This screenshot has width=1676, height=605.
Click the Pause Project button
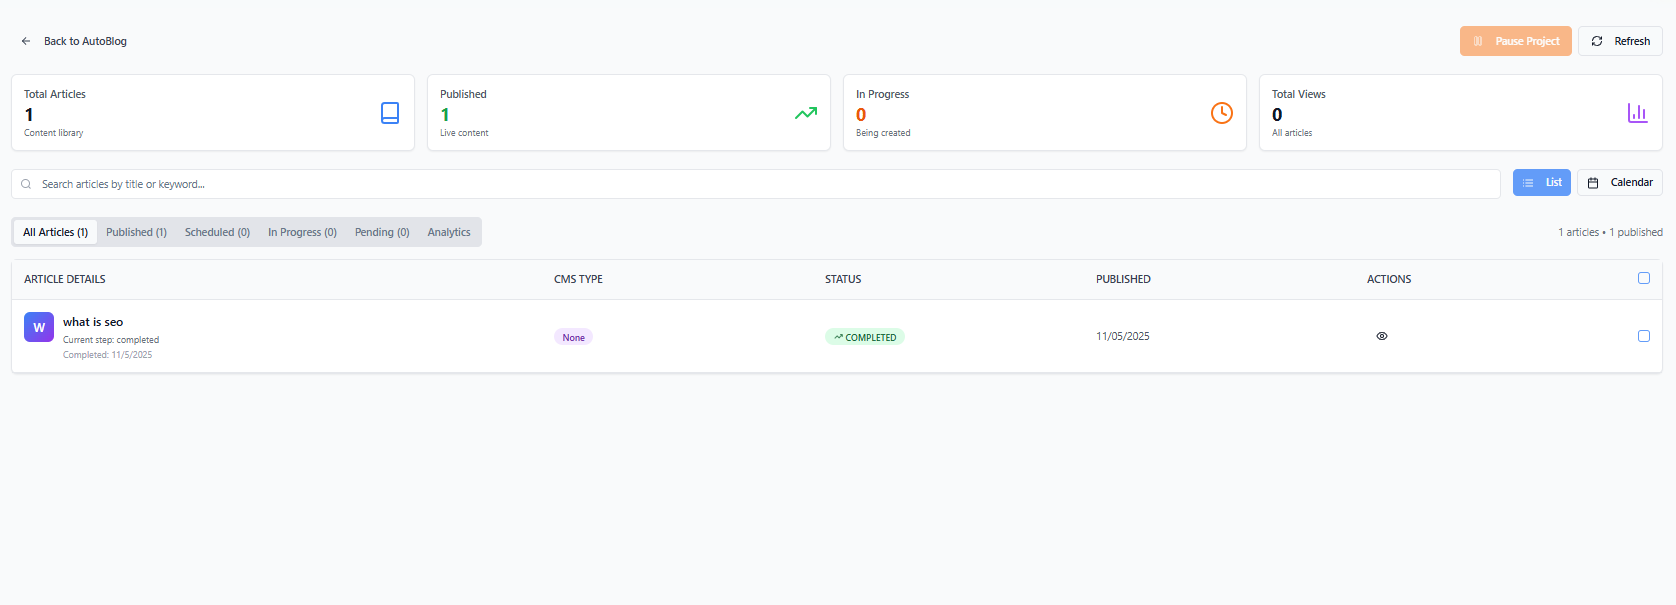1515,41
